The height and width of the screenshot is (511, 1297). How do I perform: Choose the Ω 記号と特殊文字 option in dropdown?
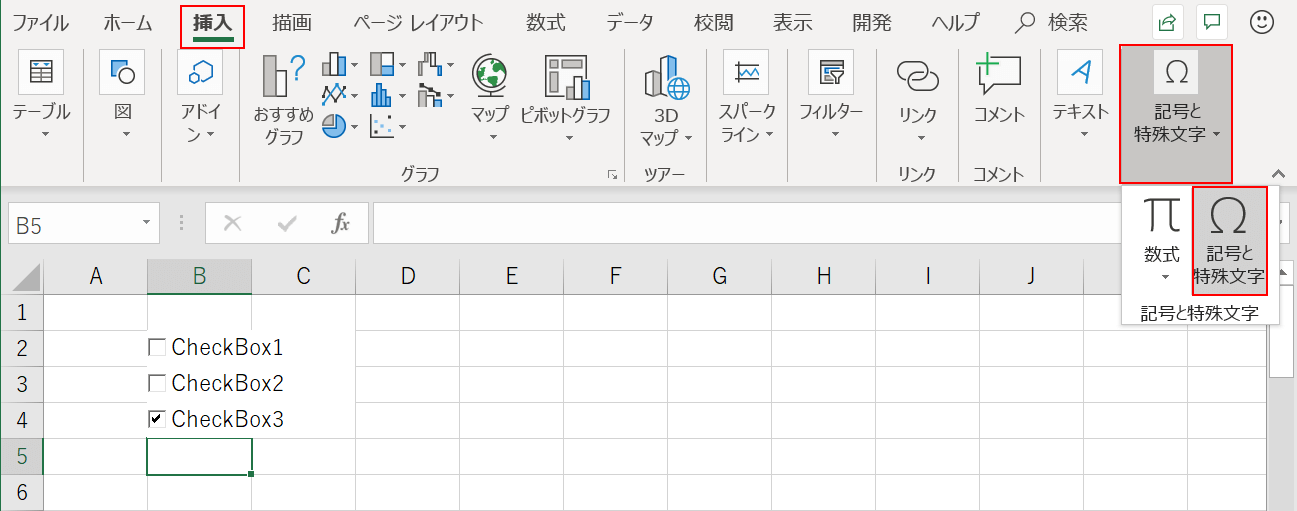point(1229,240)
